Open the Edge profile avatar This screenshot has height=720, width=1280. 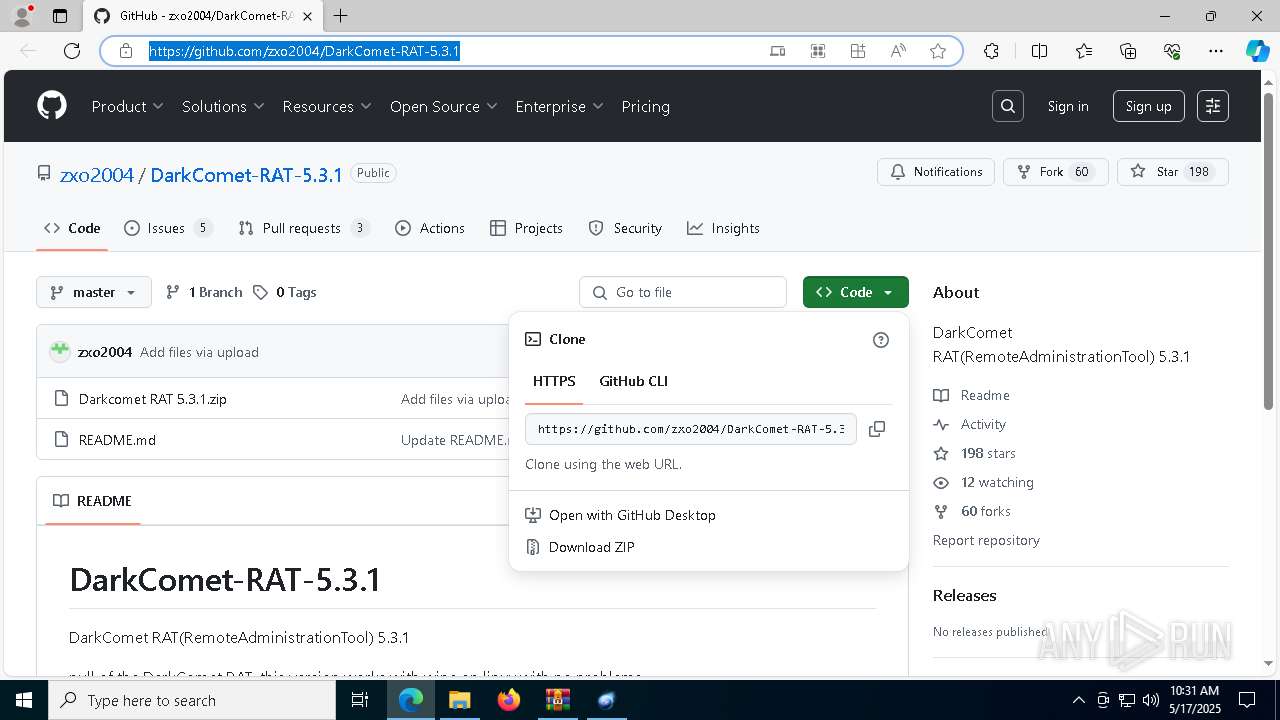click(x=22, y=16)
